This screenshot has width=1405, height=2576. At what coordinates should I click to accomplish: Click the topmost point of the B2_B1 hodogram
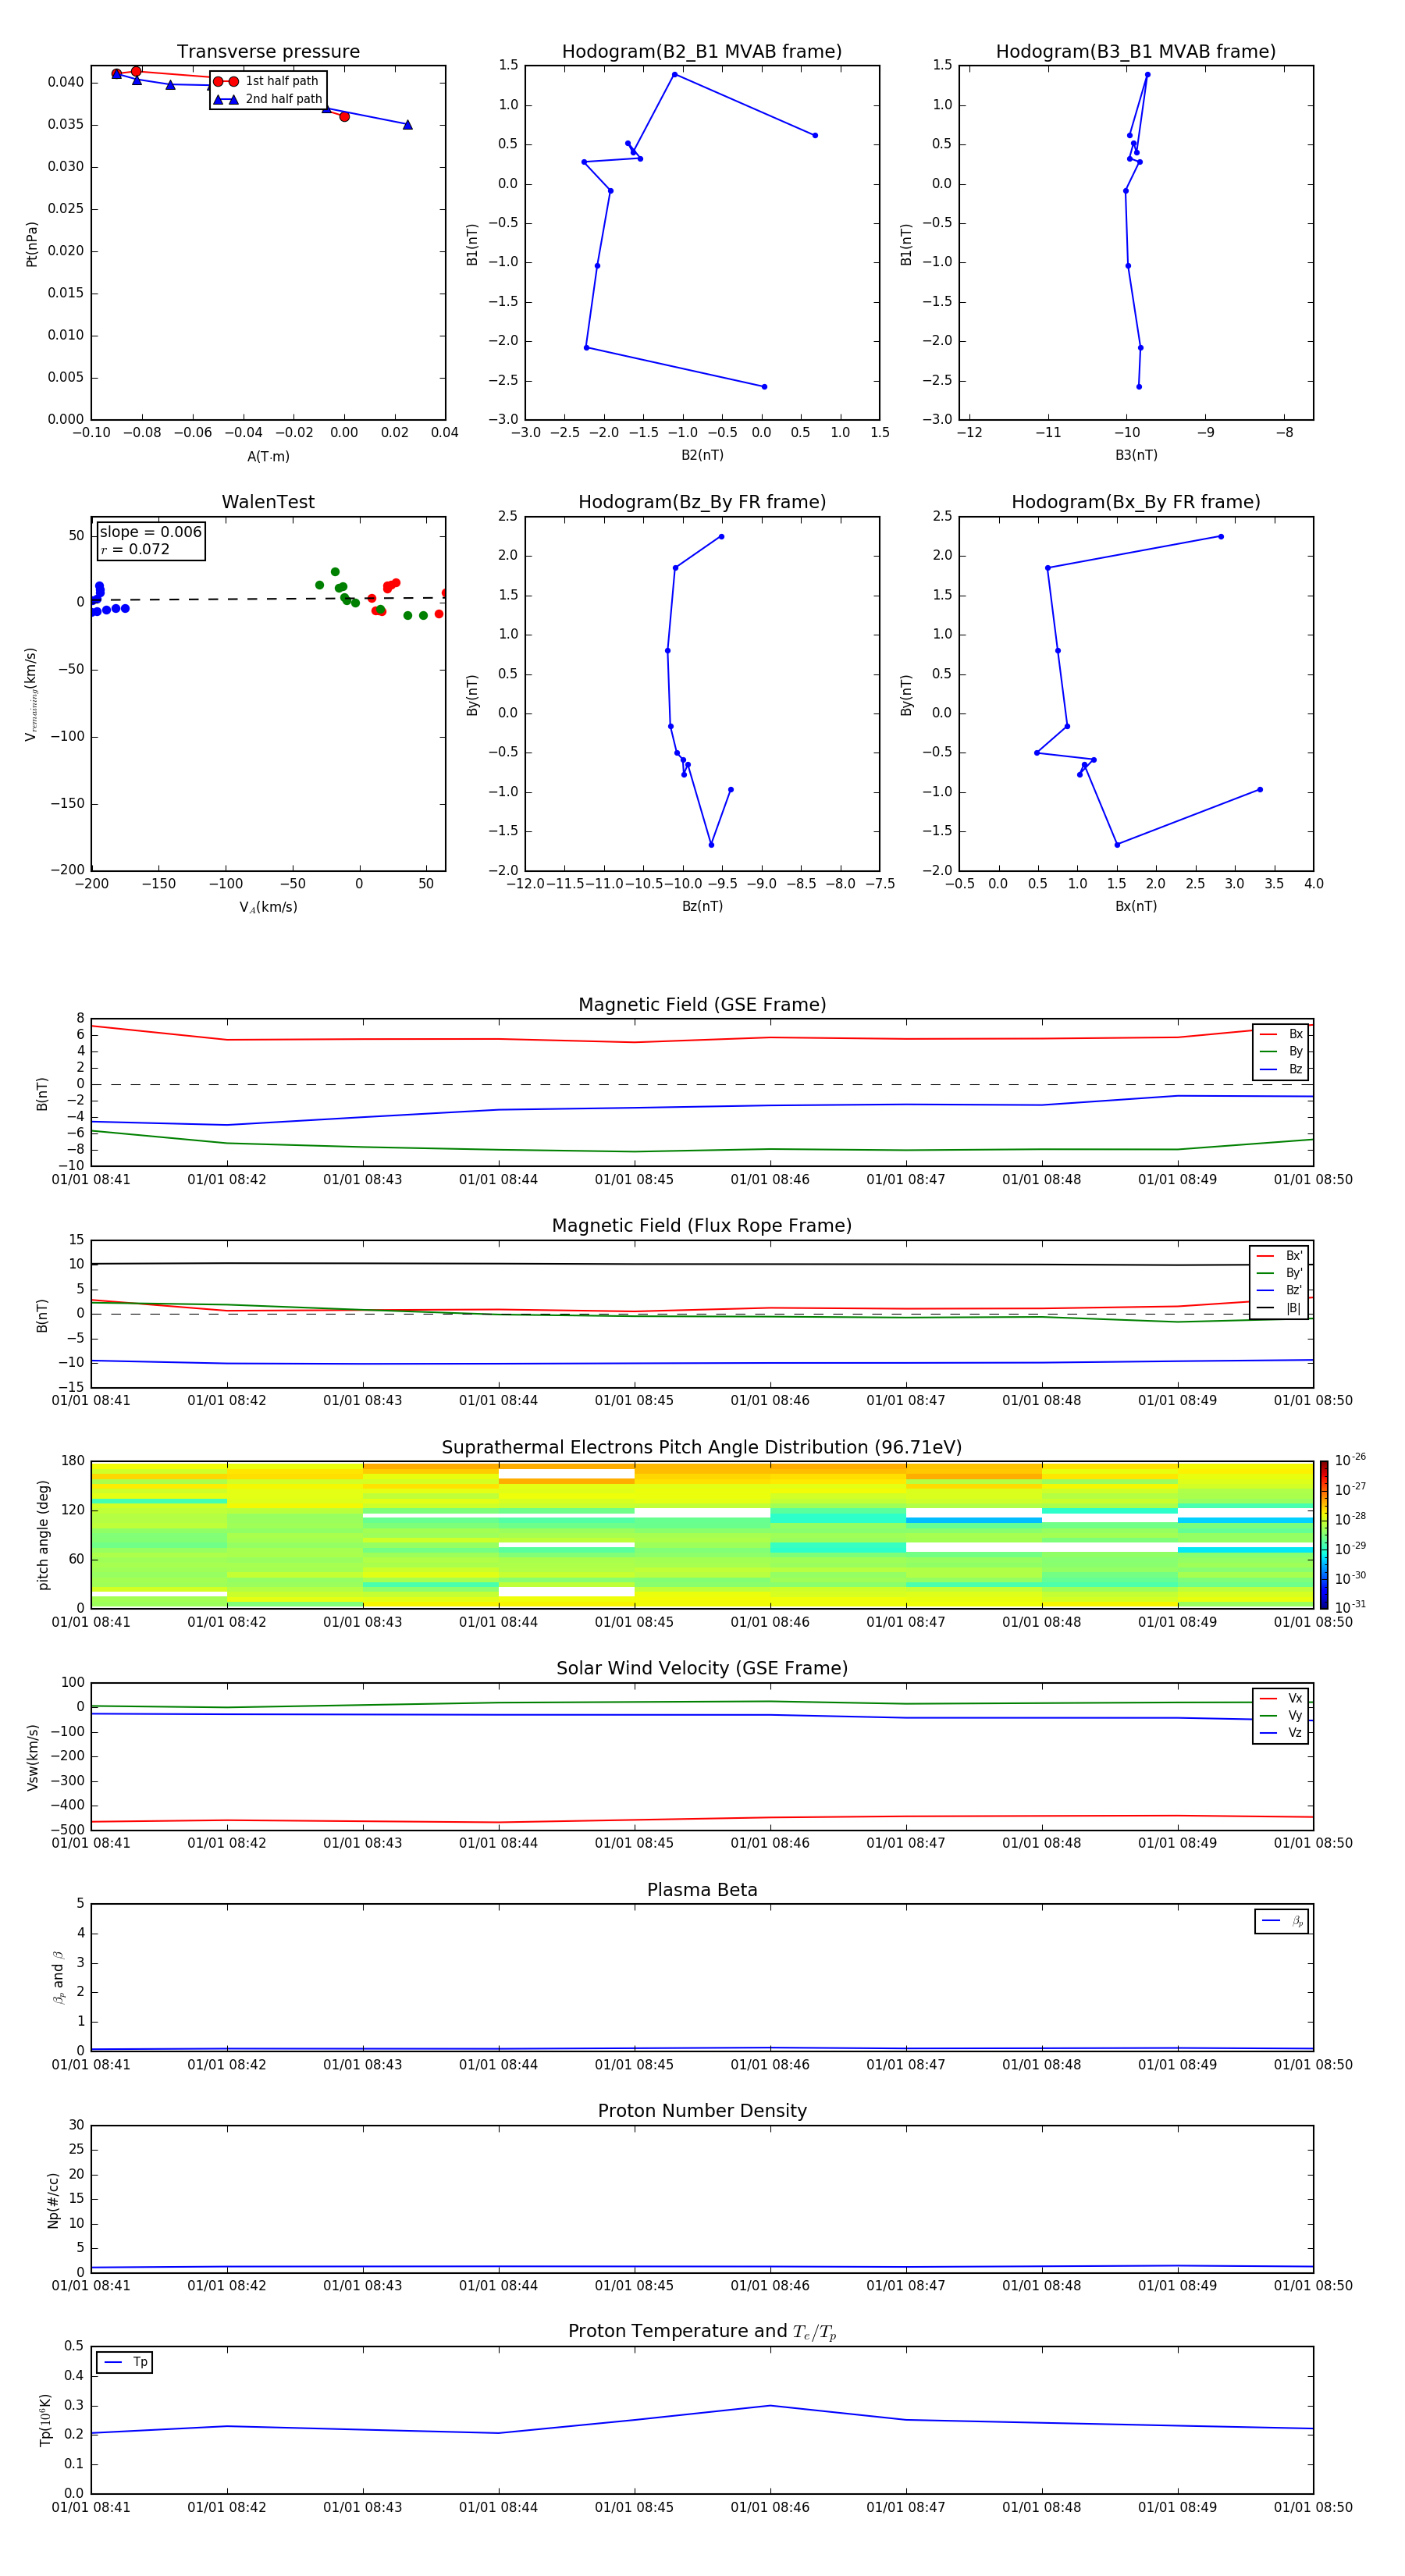(x=675, y=74)
